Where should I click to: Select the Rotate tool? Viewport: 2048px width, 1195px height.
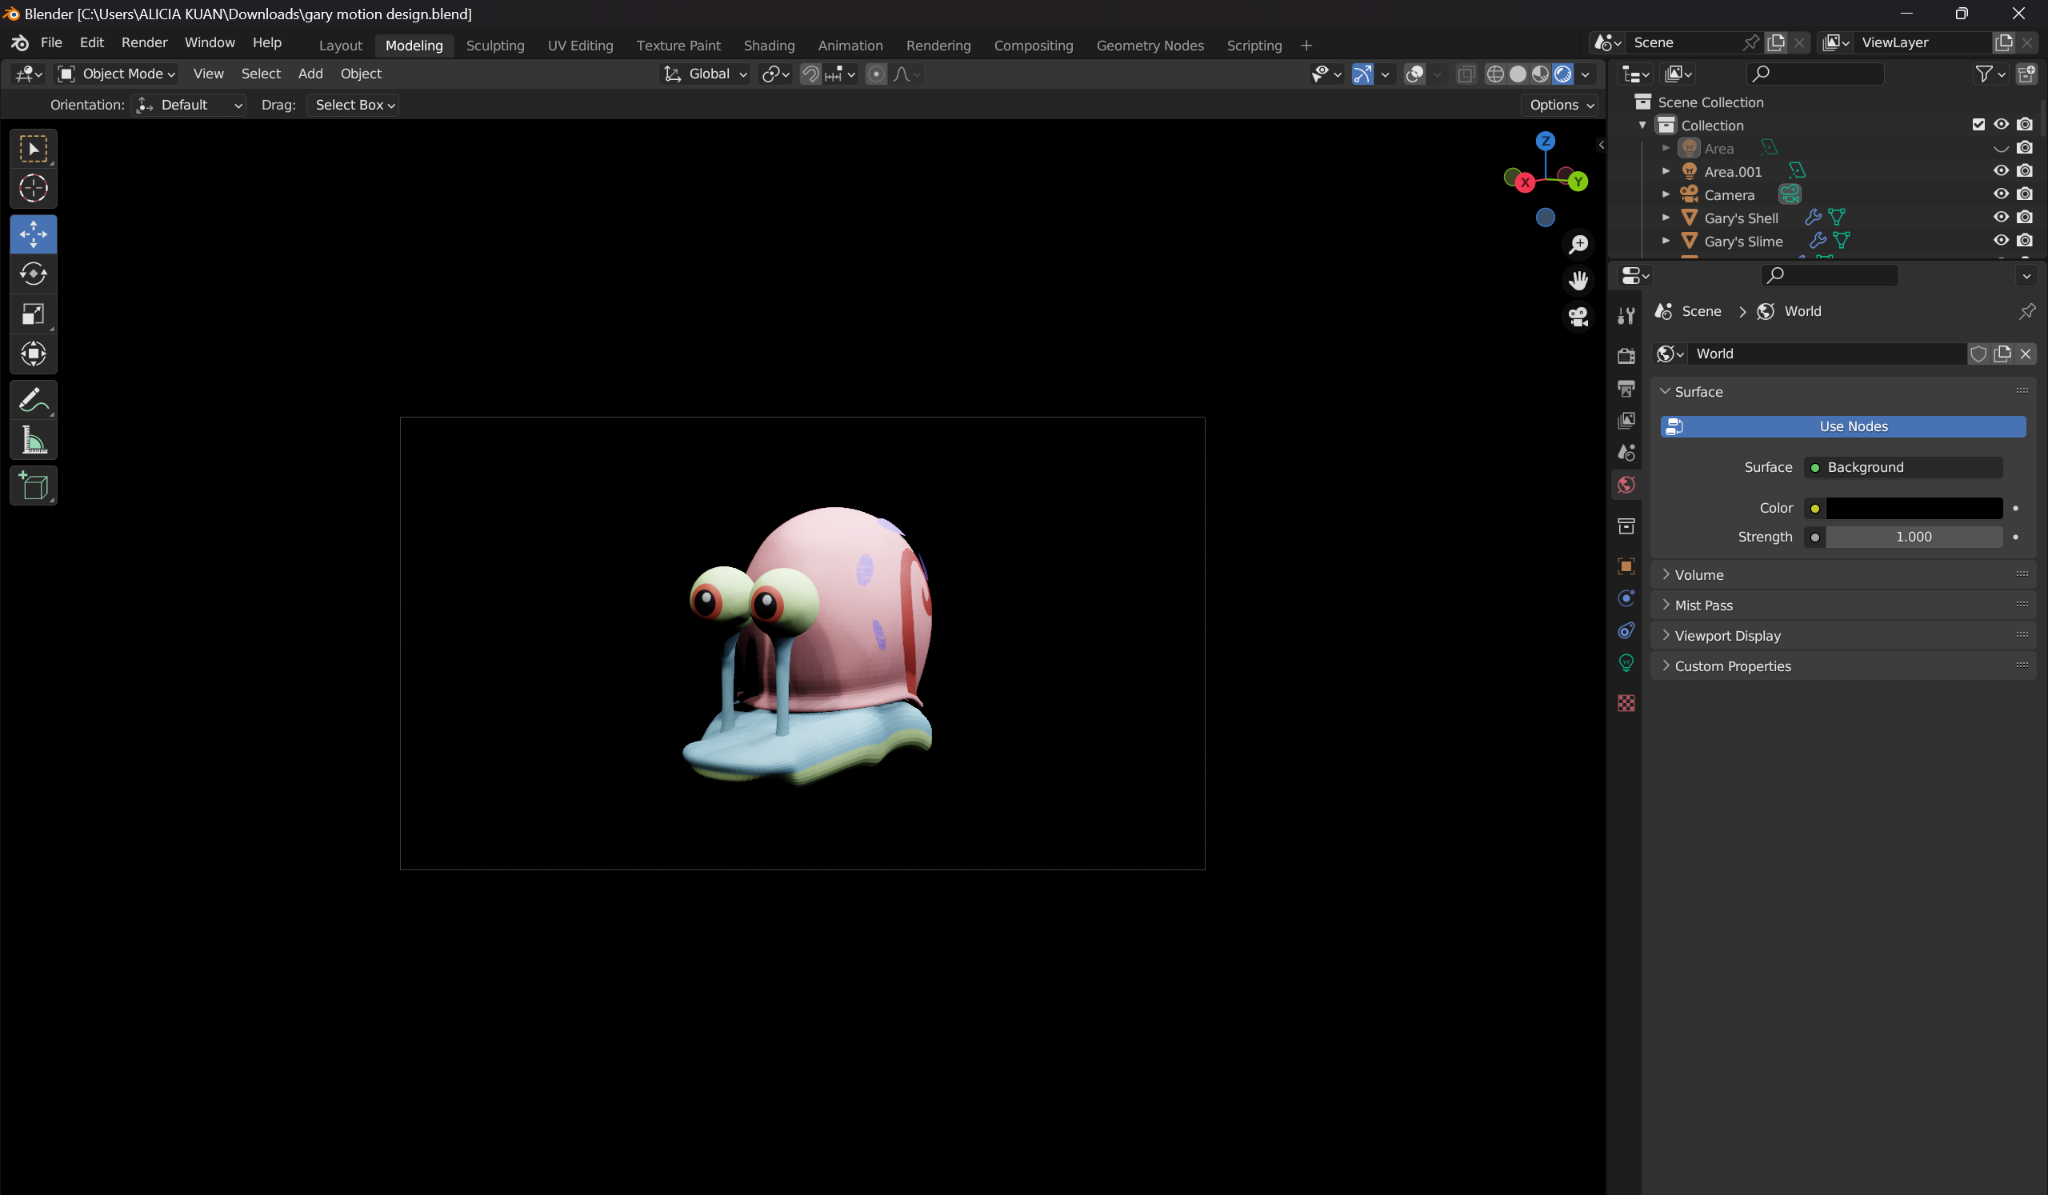[33, 274]
